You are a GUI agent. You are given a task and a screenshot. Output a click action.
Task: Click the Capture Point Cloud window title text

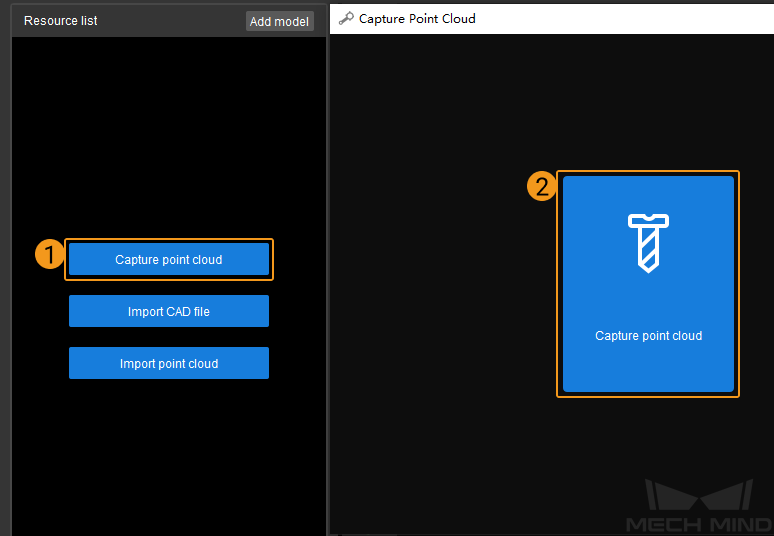(417, 18)
